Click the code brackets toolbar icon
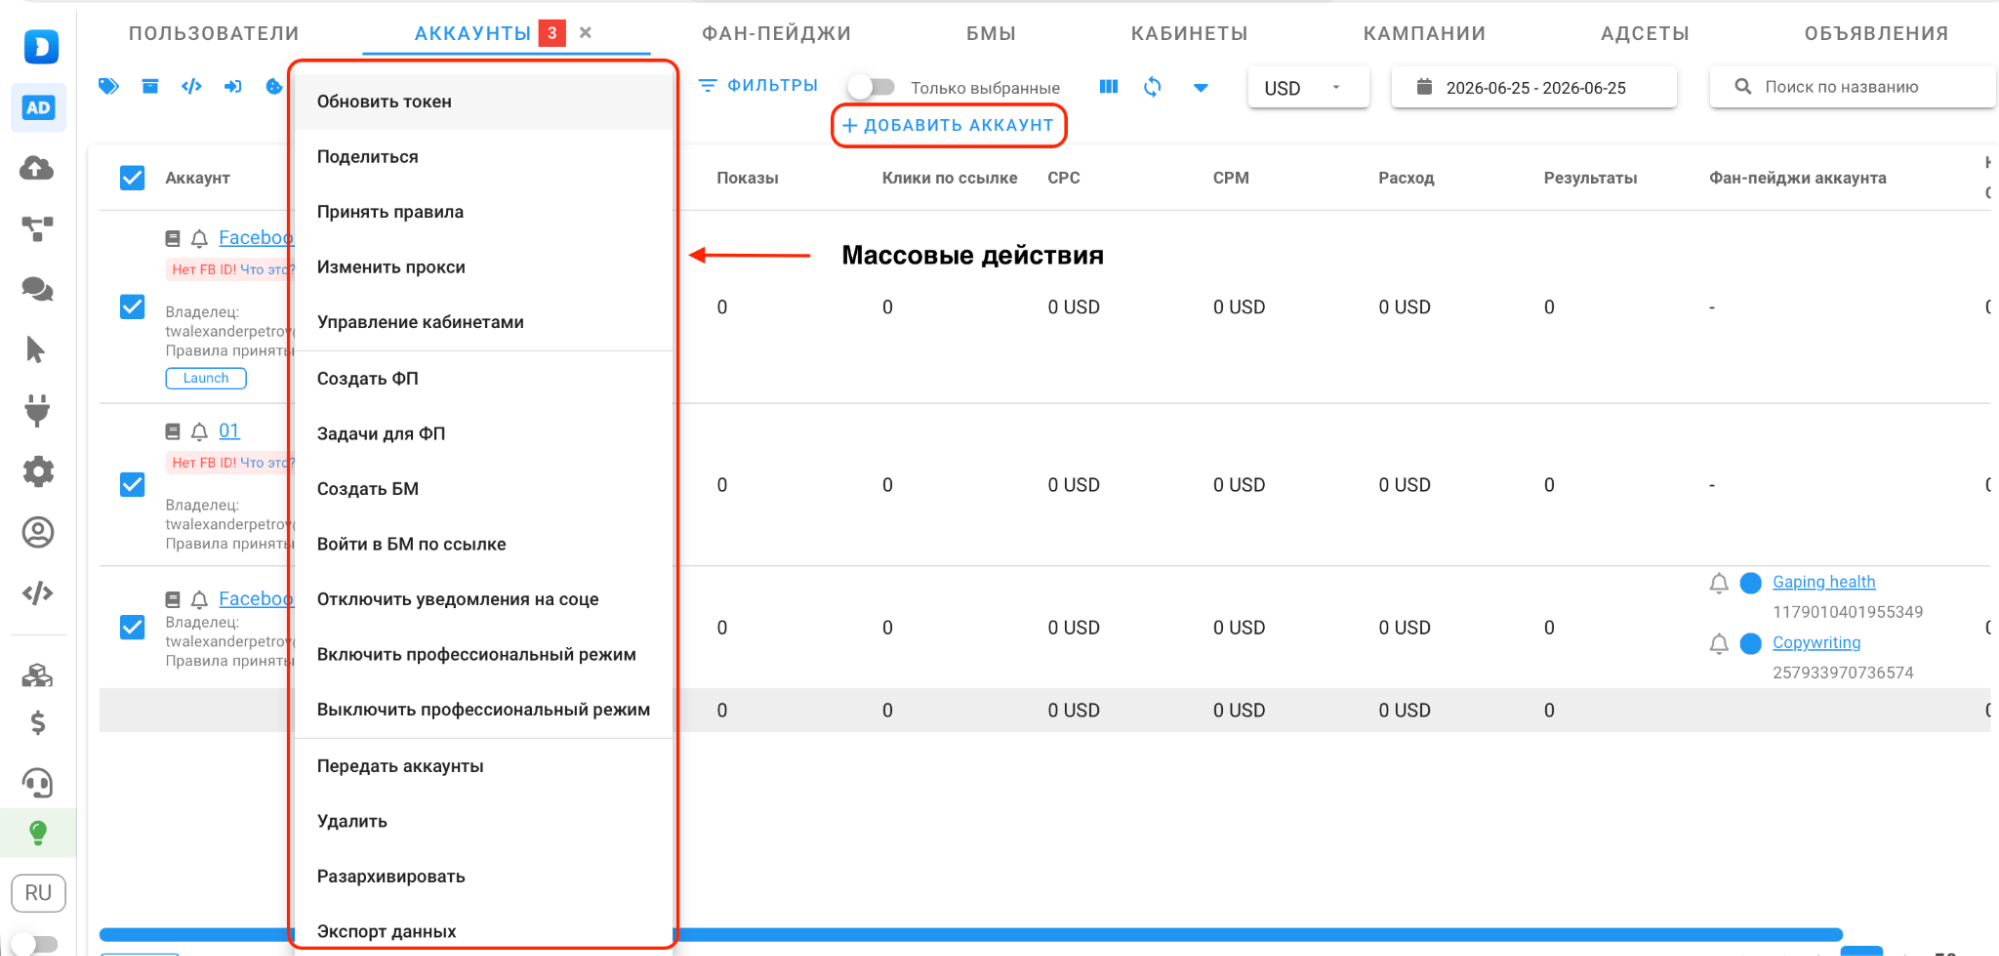 pos(191,86)
